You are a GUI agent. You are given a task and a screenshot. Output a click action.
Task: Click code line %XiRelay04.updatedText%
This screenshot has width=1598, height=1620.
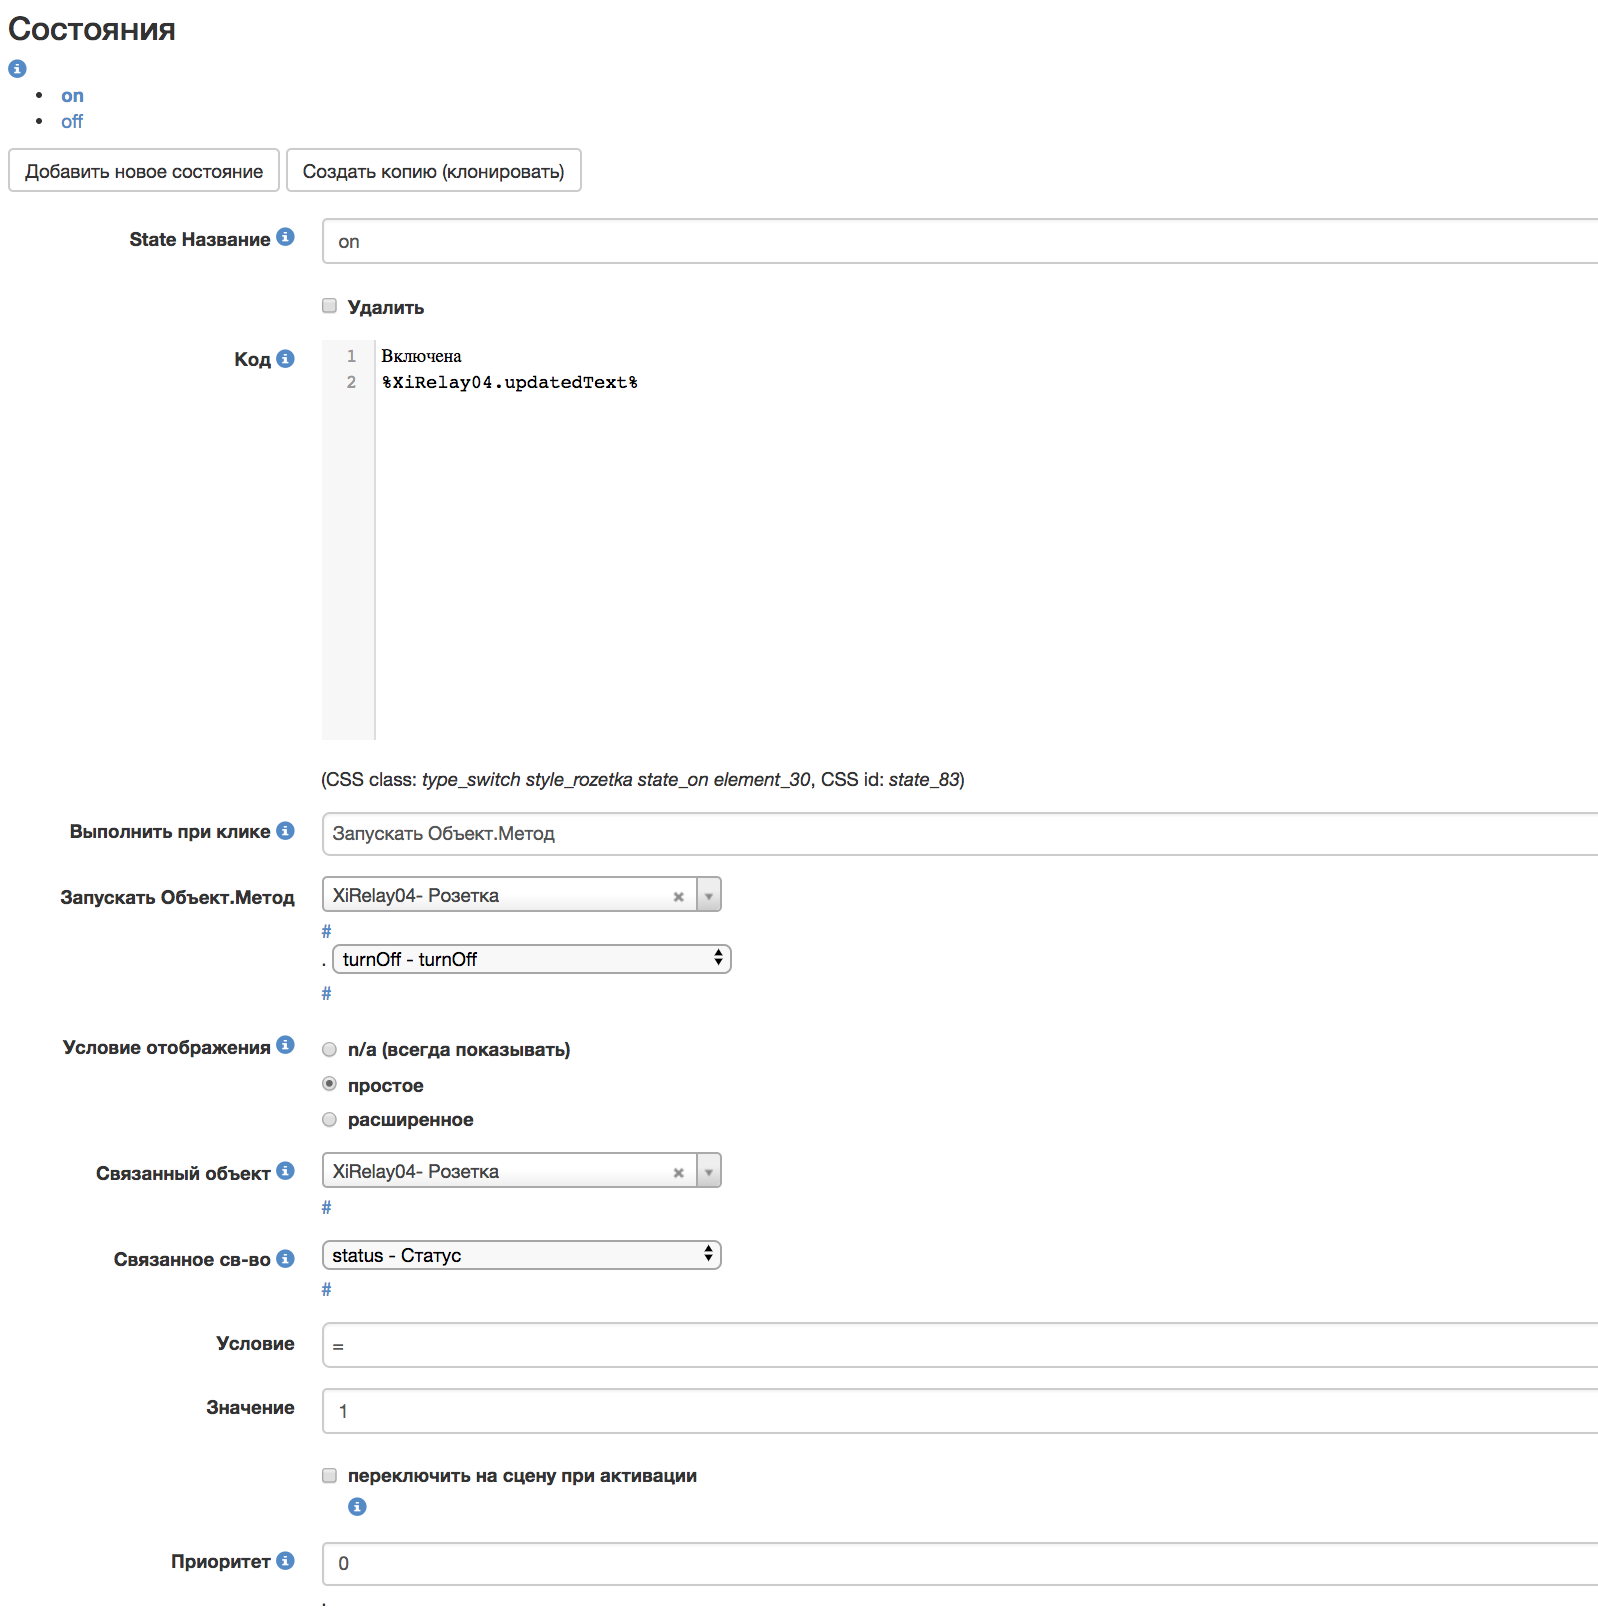coord(510,382)
